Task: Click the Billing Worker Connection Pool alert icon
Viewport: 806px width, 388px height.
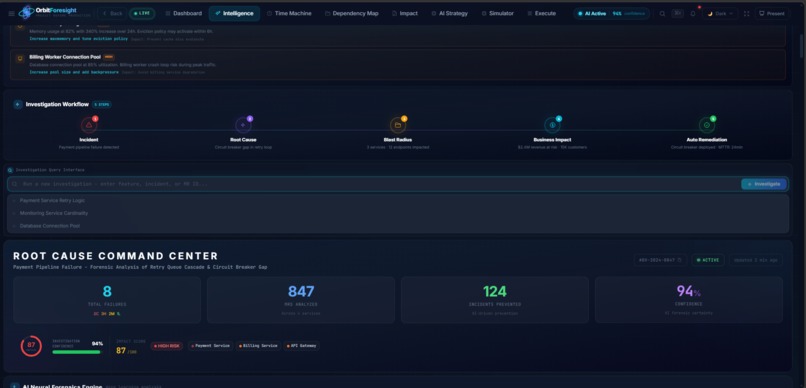Action: [x=20, y=59]
